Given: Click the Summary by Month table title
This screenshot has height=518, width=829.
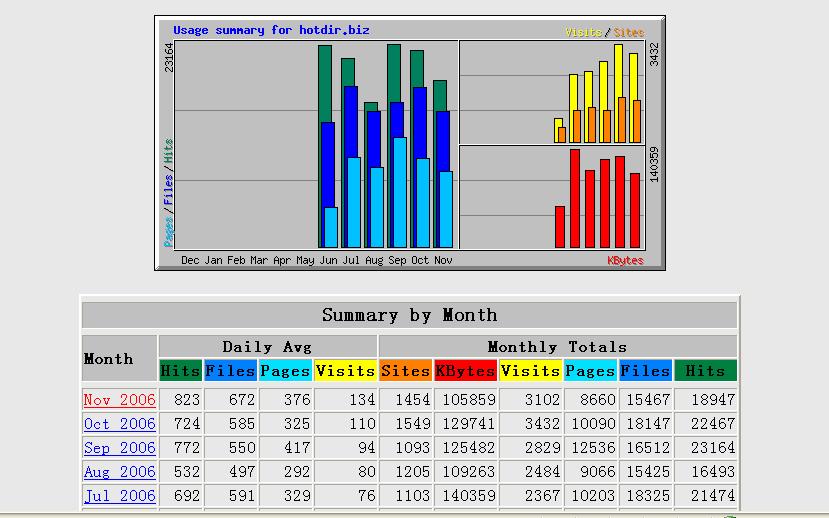Looking at the screenshot, I should 409,315.
